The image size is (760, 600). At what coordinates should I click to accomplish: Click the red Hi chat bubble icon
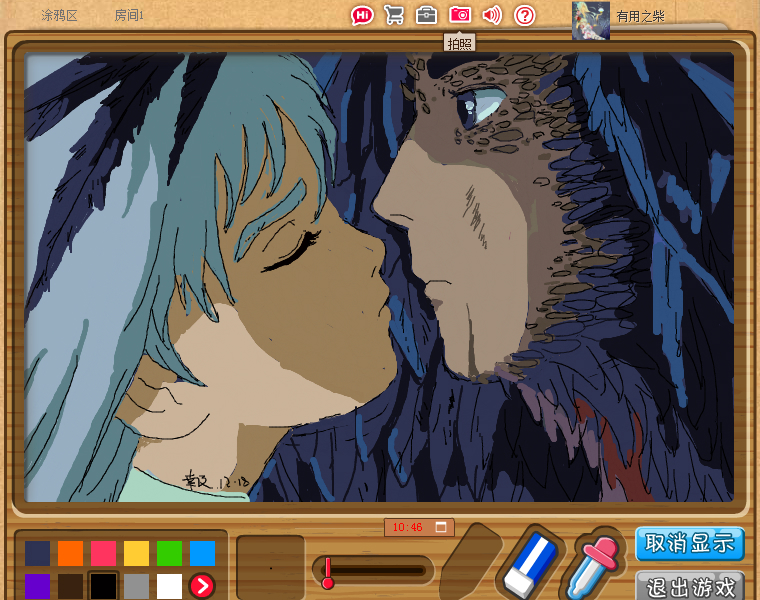362,16
